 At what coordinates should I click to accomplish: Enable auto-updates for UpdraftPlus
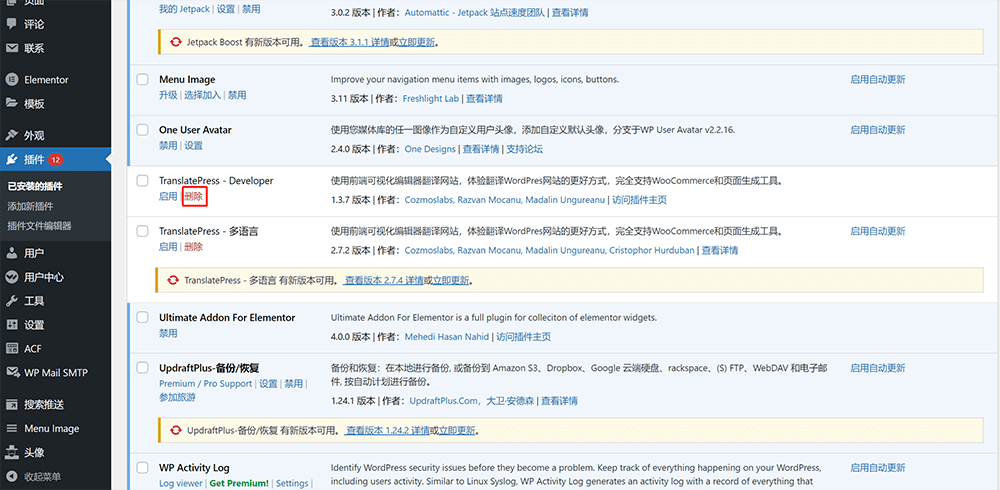point(878,368)
